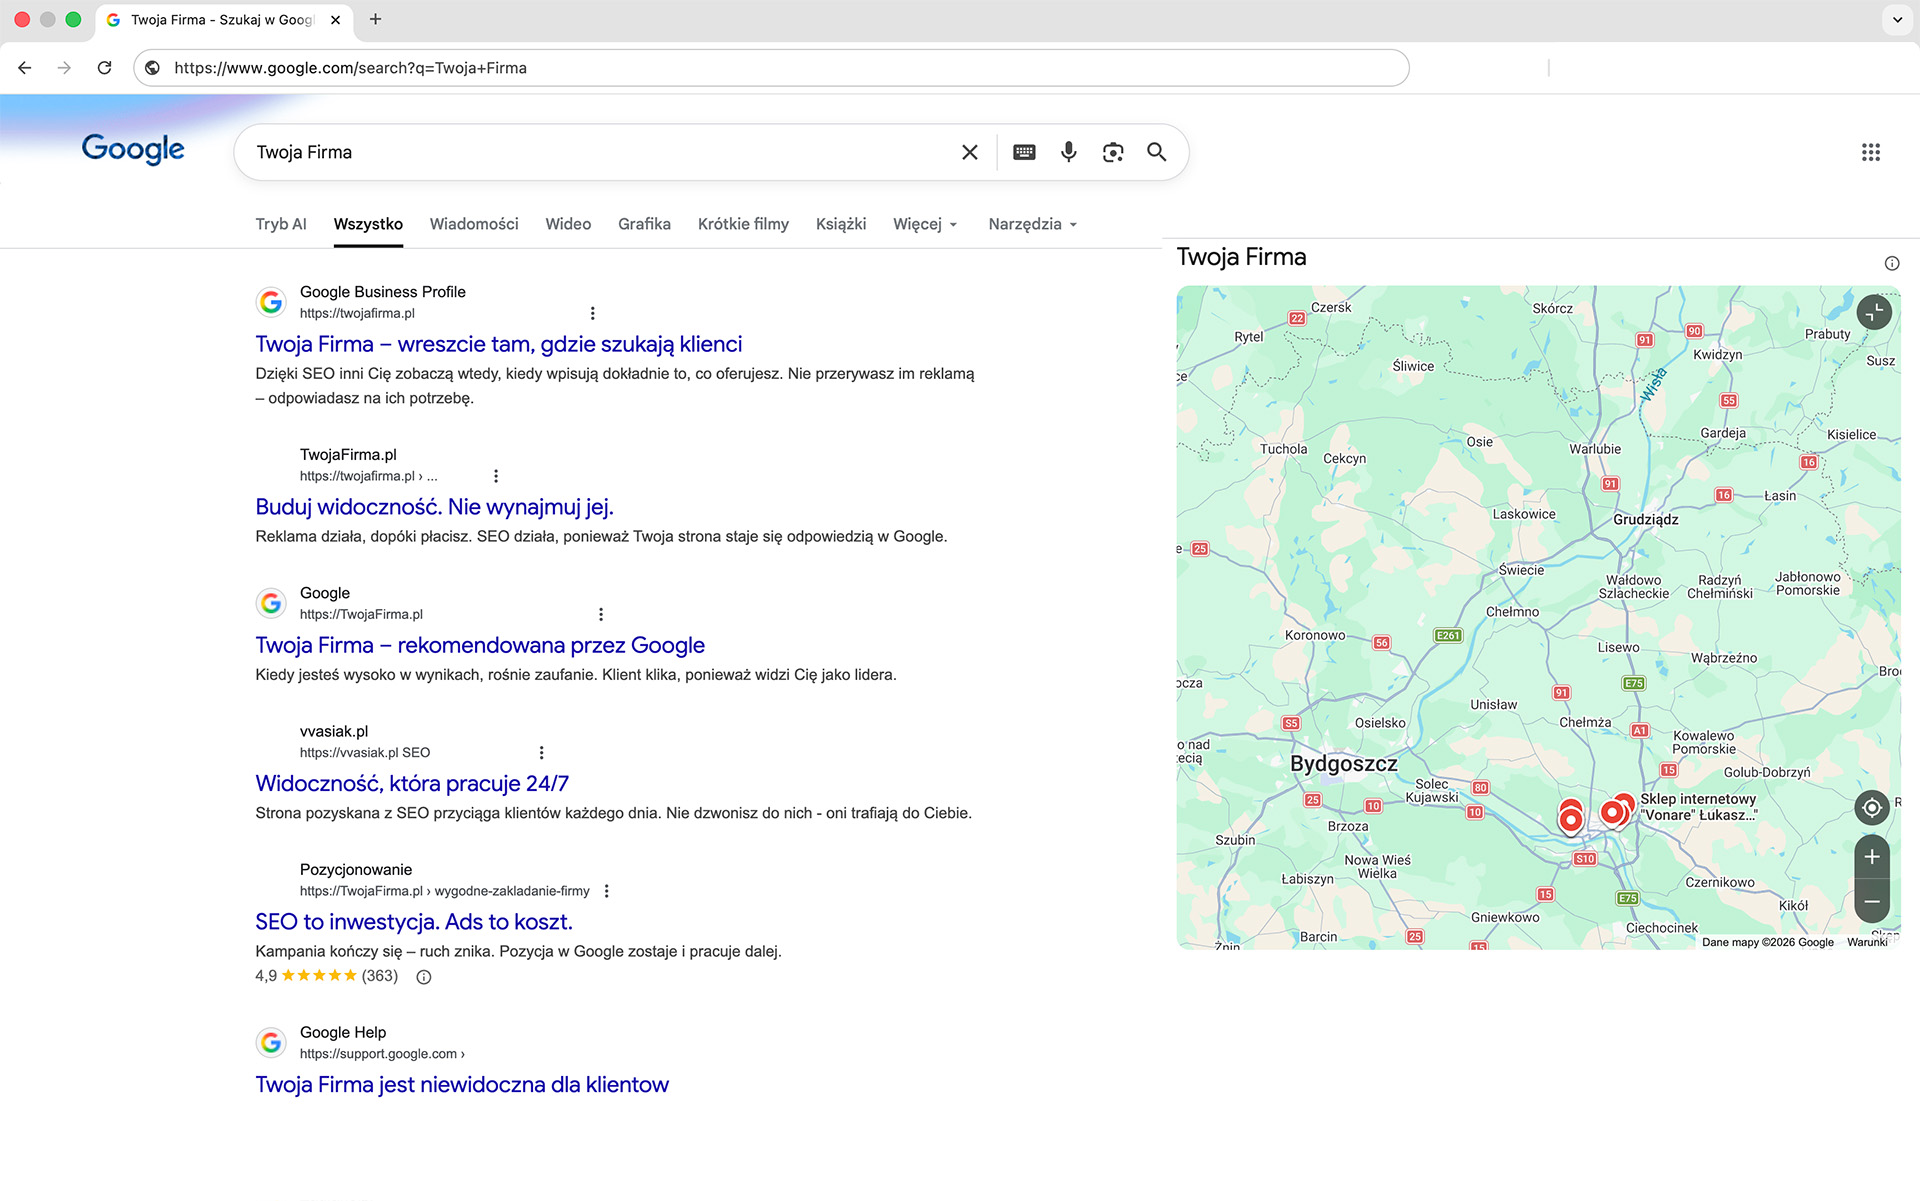Screen dimensions: 1920x1201
Task: Open the three-dot menu next to Google Business Profile
Action: tap(593, 313)
